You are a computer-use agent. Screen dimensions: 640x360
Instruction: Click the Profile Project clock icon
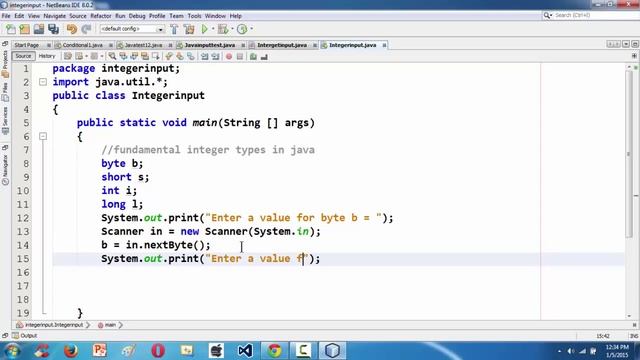[242, 29]
